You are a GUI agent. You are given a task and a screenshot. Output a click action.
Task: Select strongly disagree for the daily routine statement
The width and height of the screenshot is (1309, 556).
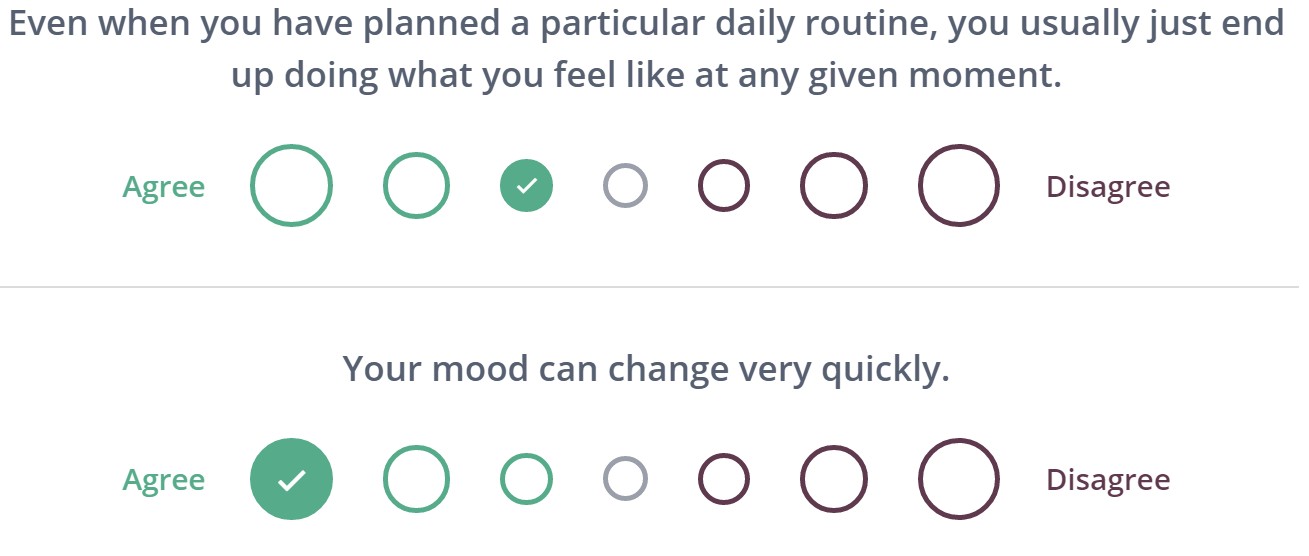(x=958, y=186)
